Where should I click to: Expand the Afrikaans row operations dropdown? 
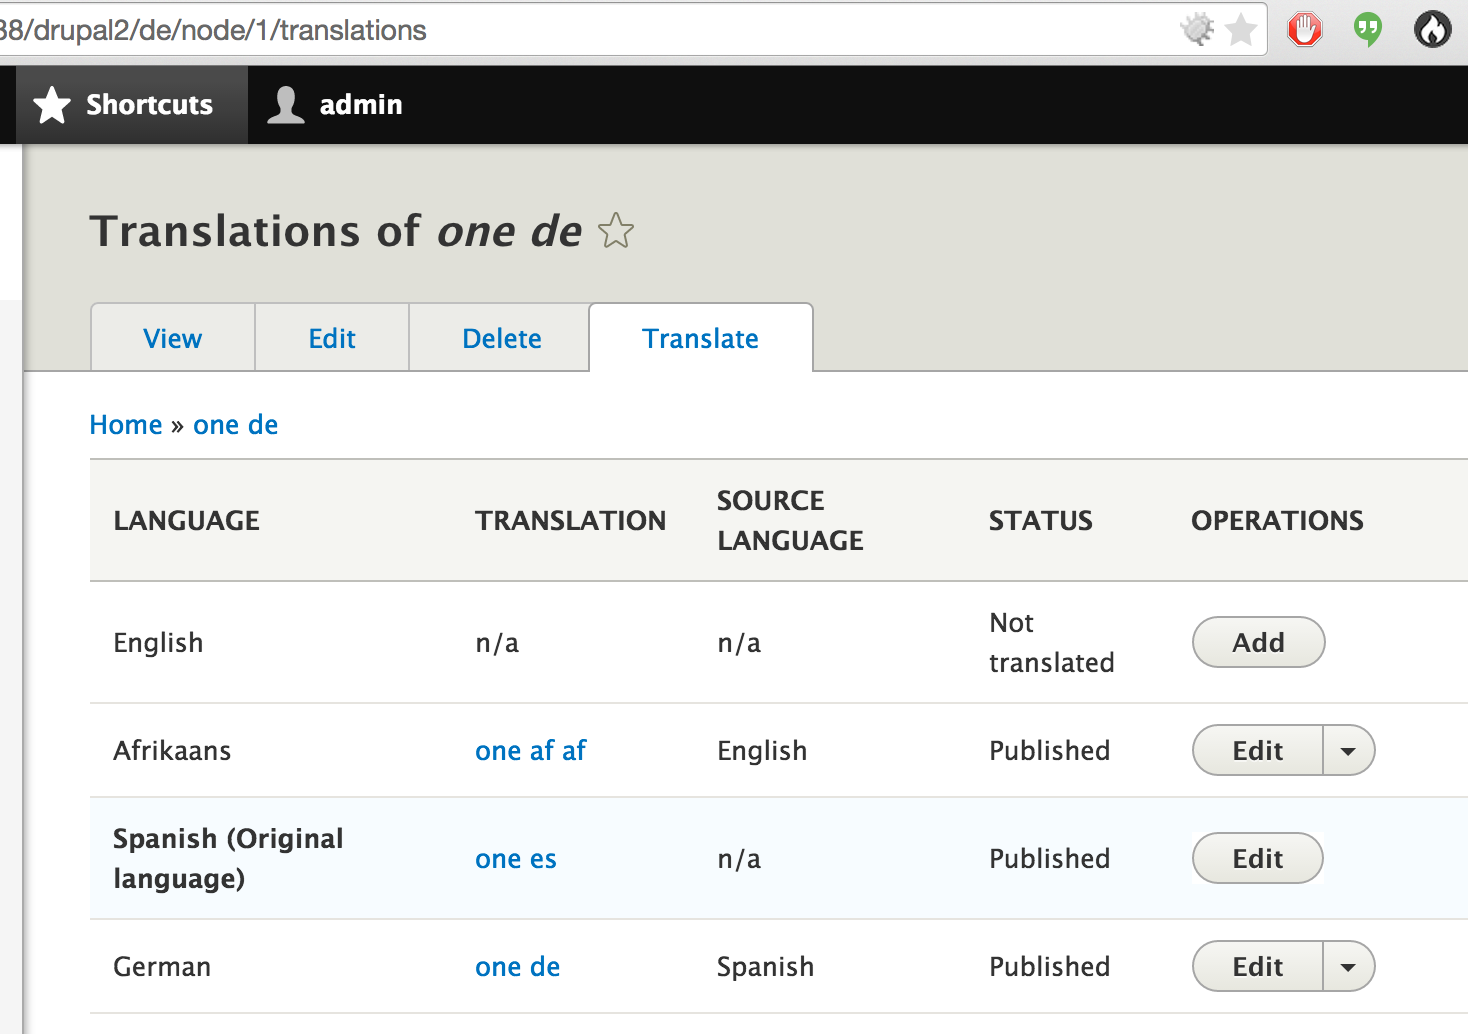pyautogui.click(x=1349, y=751)
